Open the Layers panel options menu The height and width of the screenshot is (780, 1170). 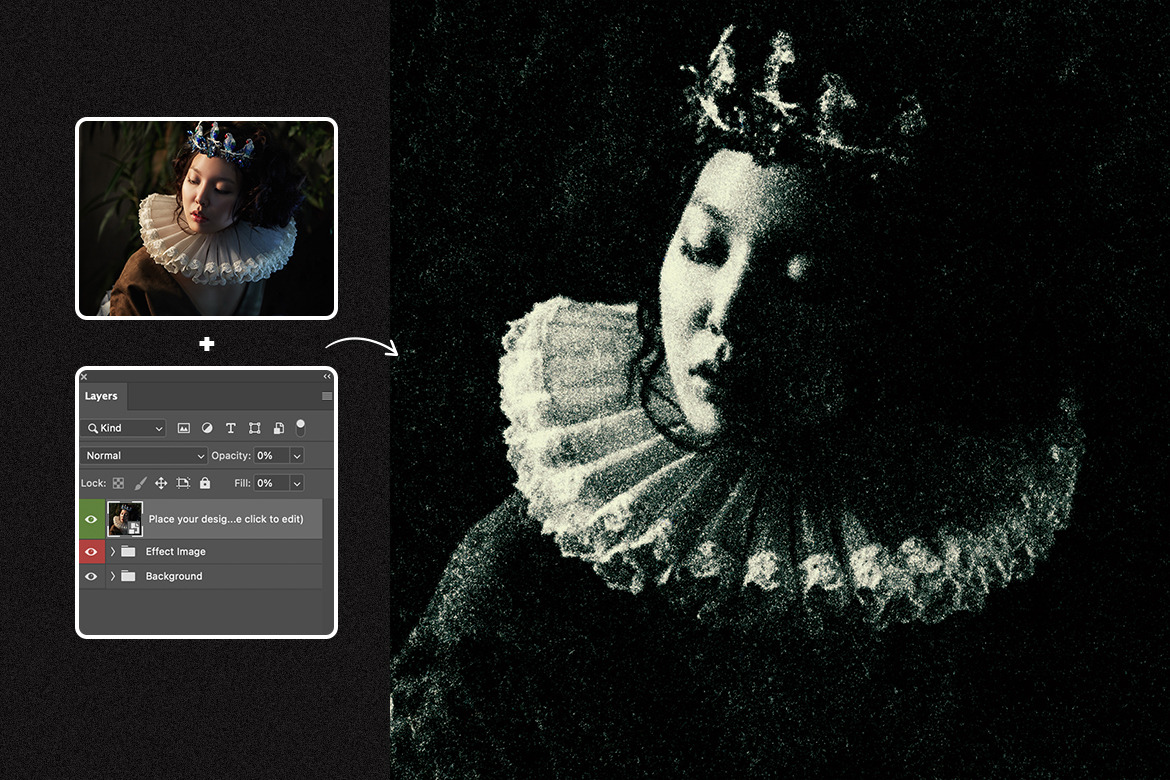[326, 396]
